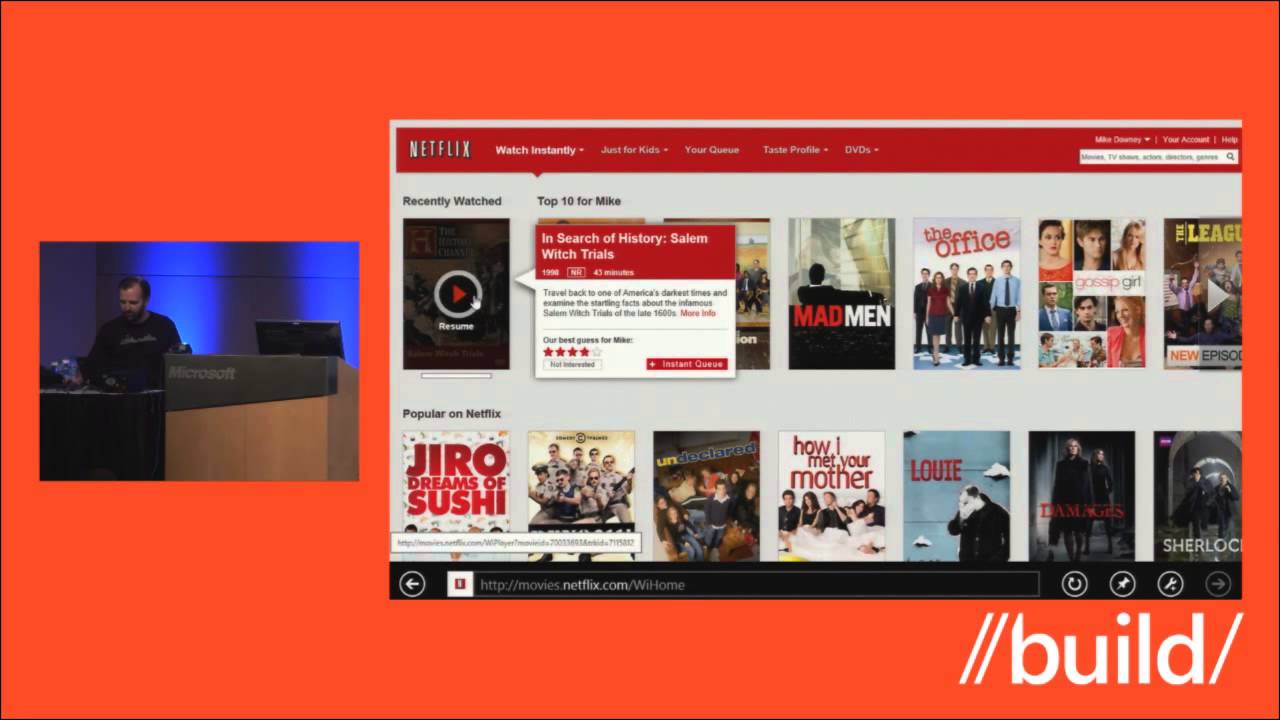This screenshot has height=720, width=1280.
Task: Add title to Instant Queue
Action: (x=686, y=364)
